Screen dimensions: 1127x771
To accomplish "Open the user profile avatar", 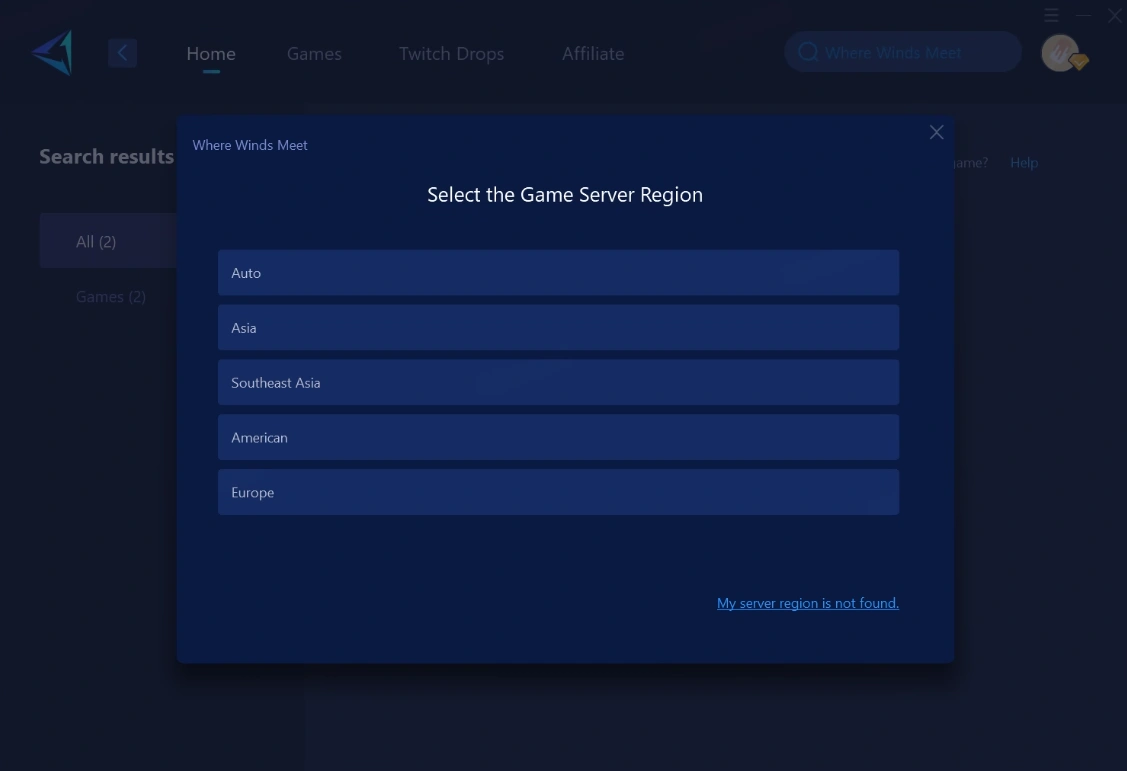I will [x=1060, y=53].
